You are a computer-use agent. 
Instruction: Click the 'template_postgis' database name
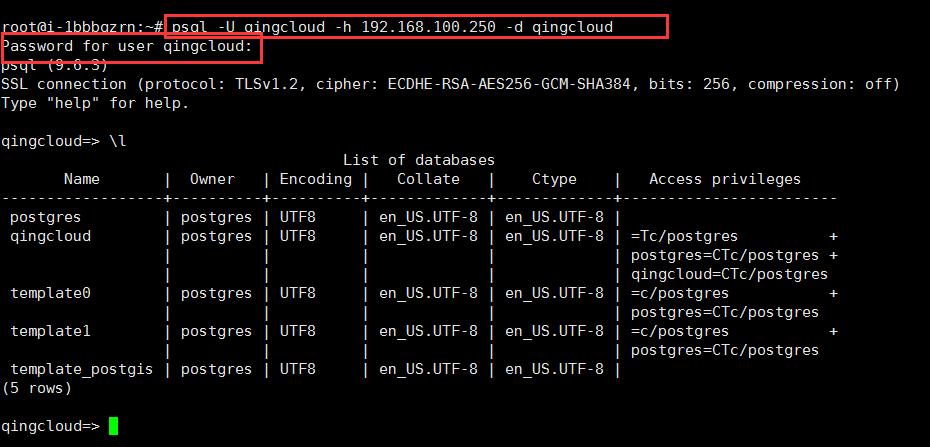click(82, 369)
